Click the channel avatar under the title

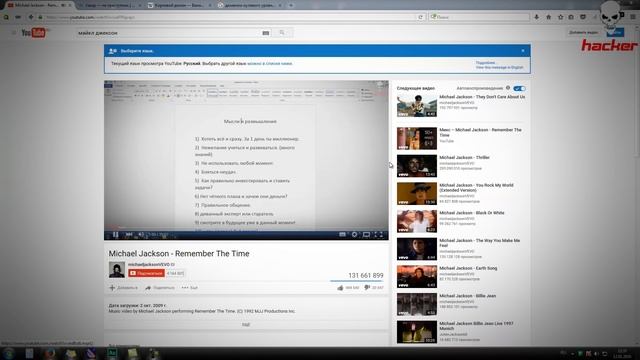pyautogui.click(x=117, y=270)
